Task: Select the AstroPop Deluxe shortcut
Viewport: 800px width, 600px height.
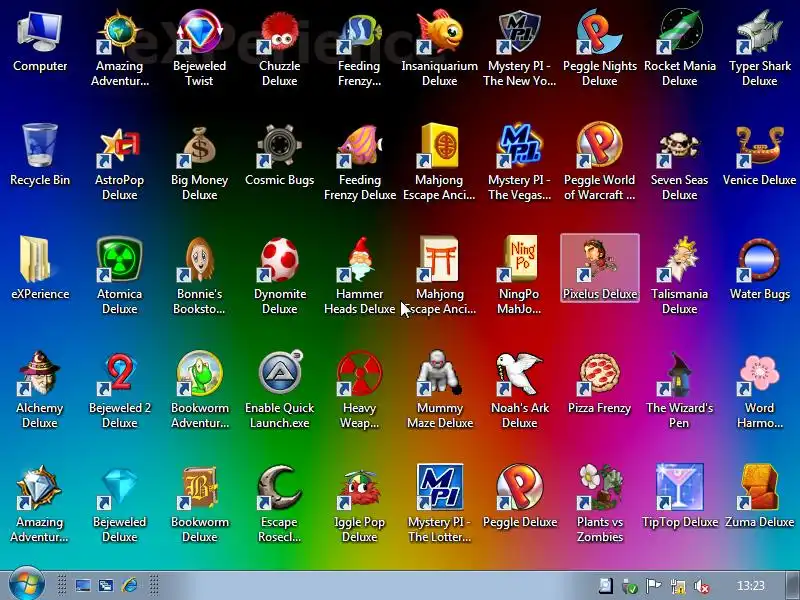Action: click(x=119, y=163)
